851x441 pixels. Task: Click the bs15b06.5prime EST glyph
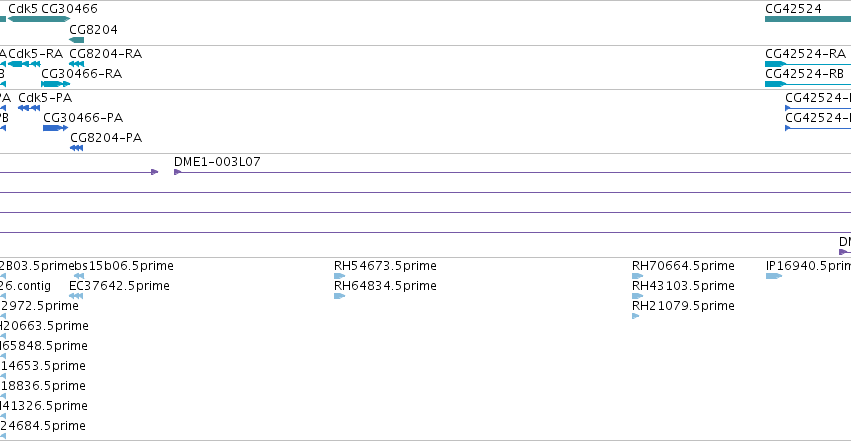pos(79,276)
